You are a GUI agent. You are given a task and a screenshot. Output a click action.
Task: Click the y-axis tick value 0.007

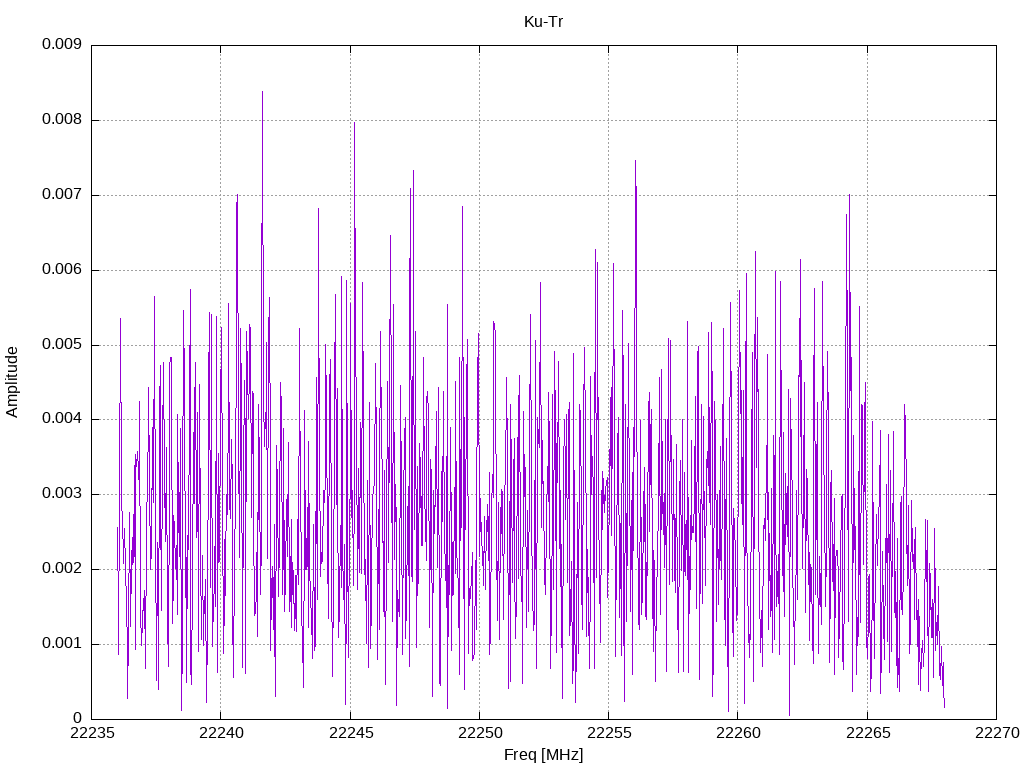pos(62,194)
